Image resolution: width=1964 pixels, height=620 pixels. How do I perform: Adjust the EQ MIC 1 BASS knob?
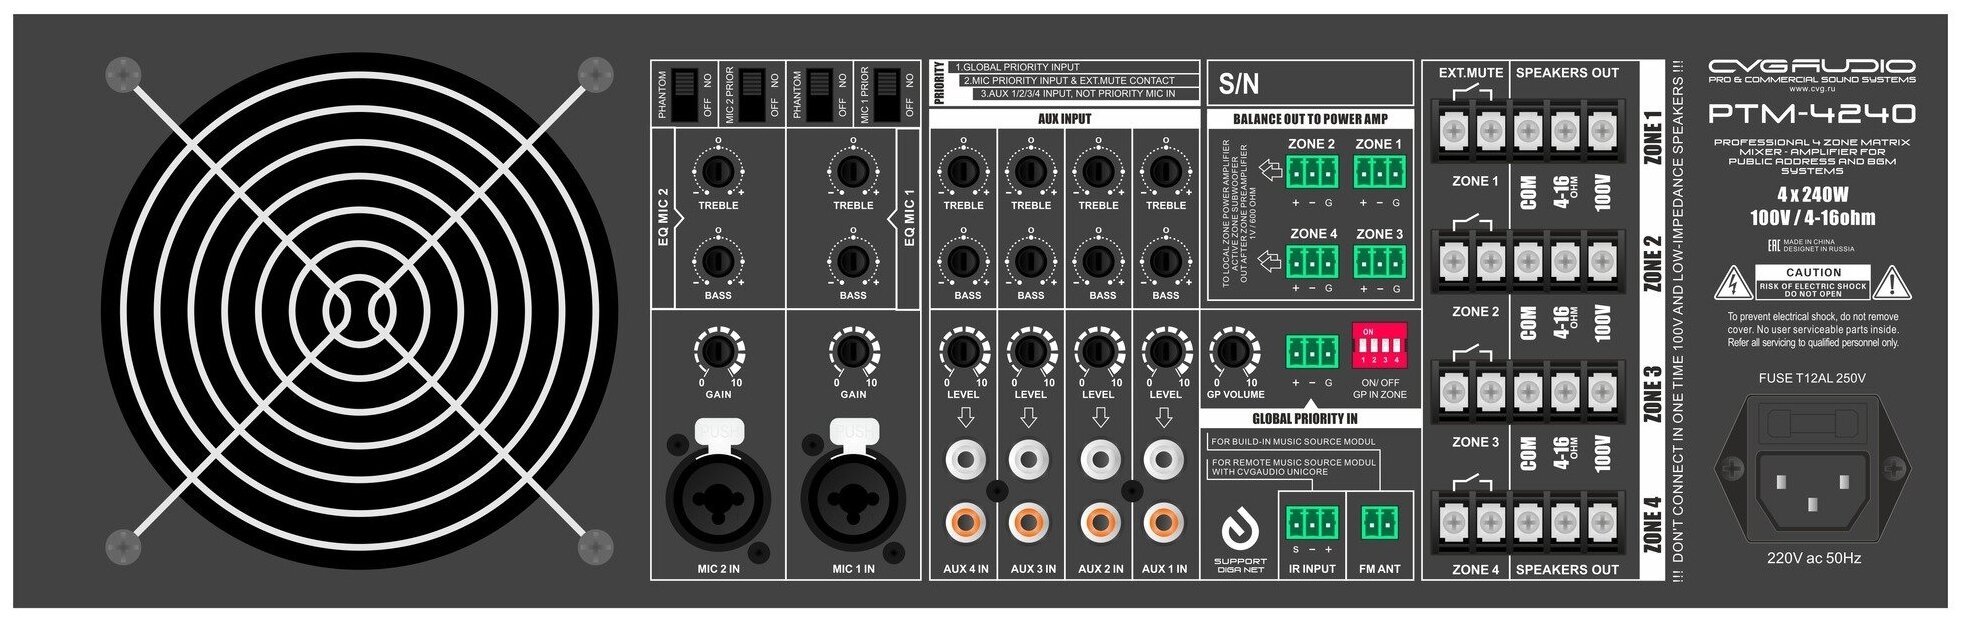click(x=852, y=261)
